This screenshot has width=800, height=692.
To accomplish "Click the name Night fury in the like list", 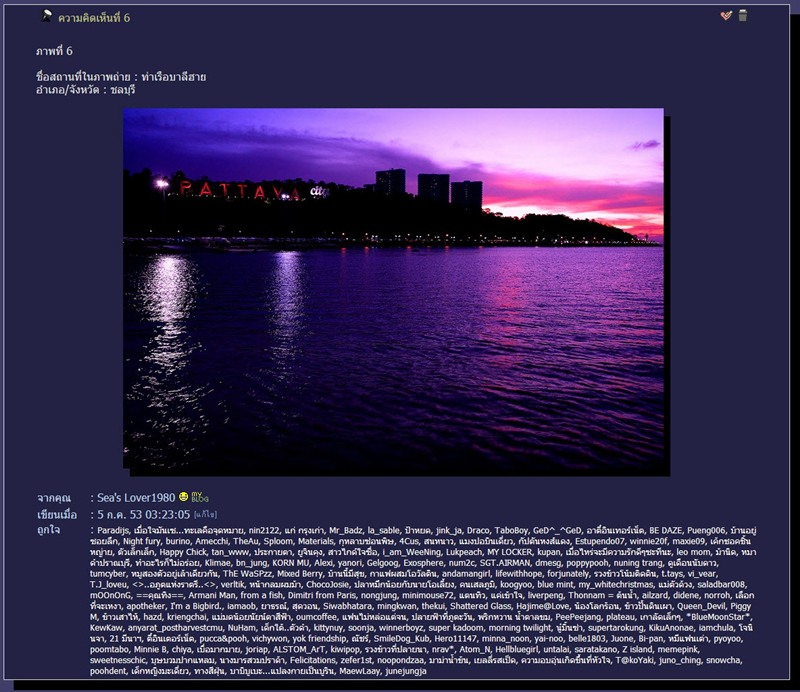I will (x=142, y=541).
